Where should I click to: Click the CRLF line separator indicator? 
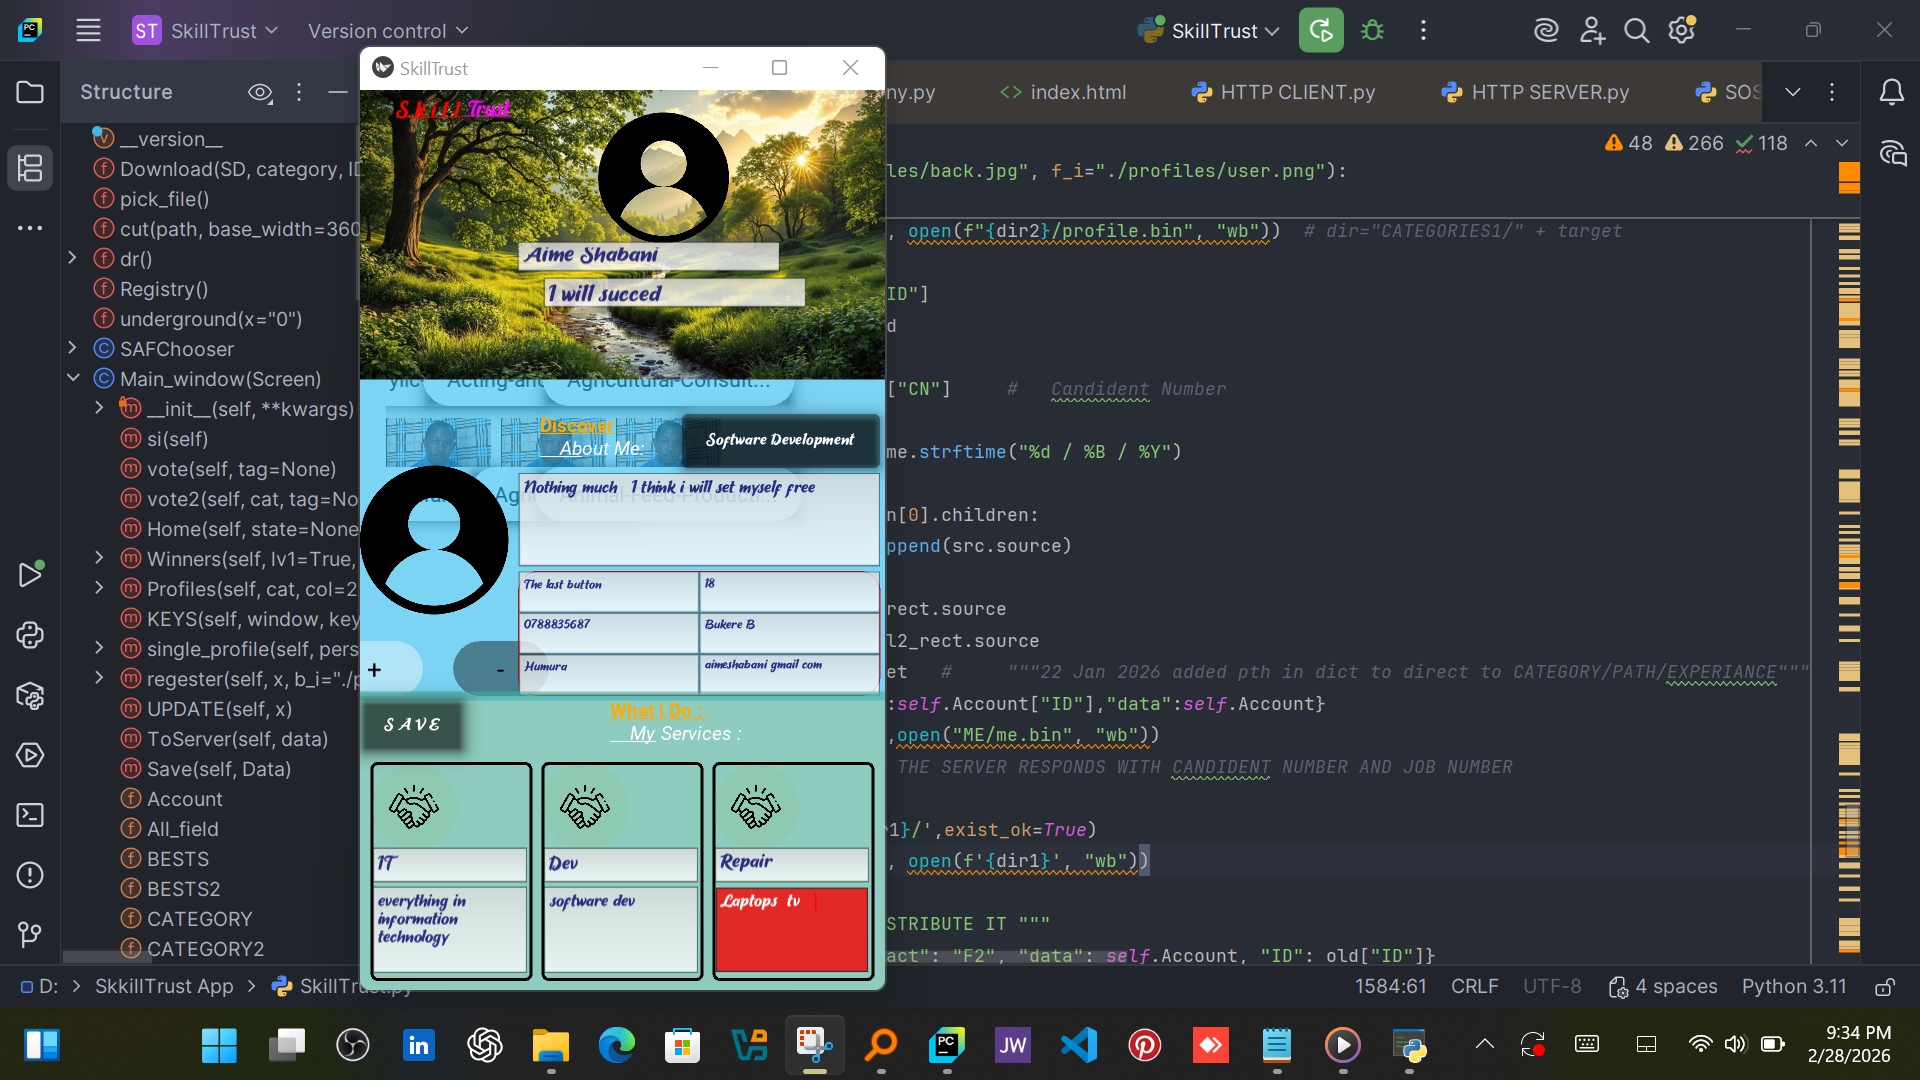pyautogui.click(x=1474, y=987)
